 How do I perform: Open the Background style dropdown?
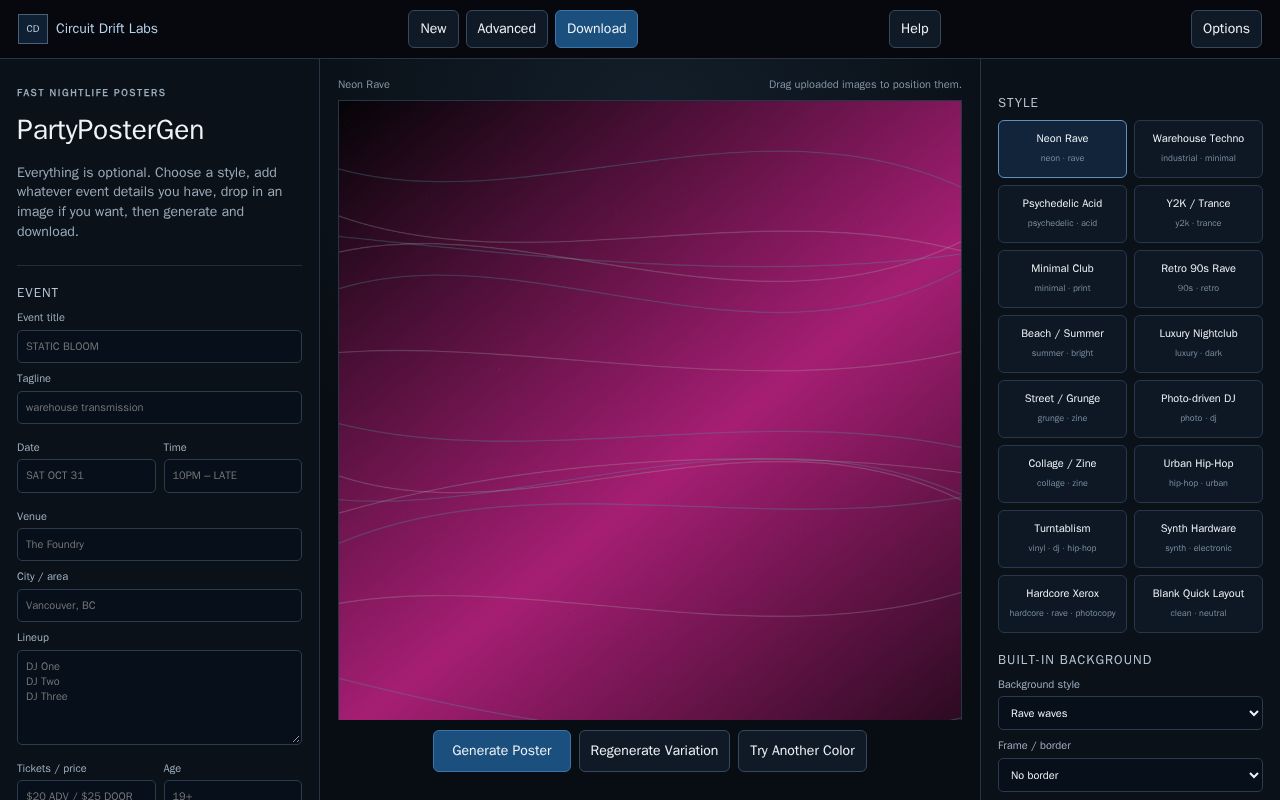pos(1130,713)
